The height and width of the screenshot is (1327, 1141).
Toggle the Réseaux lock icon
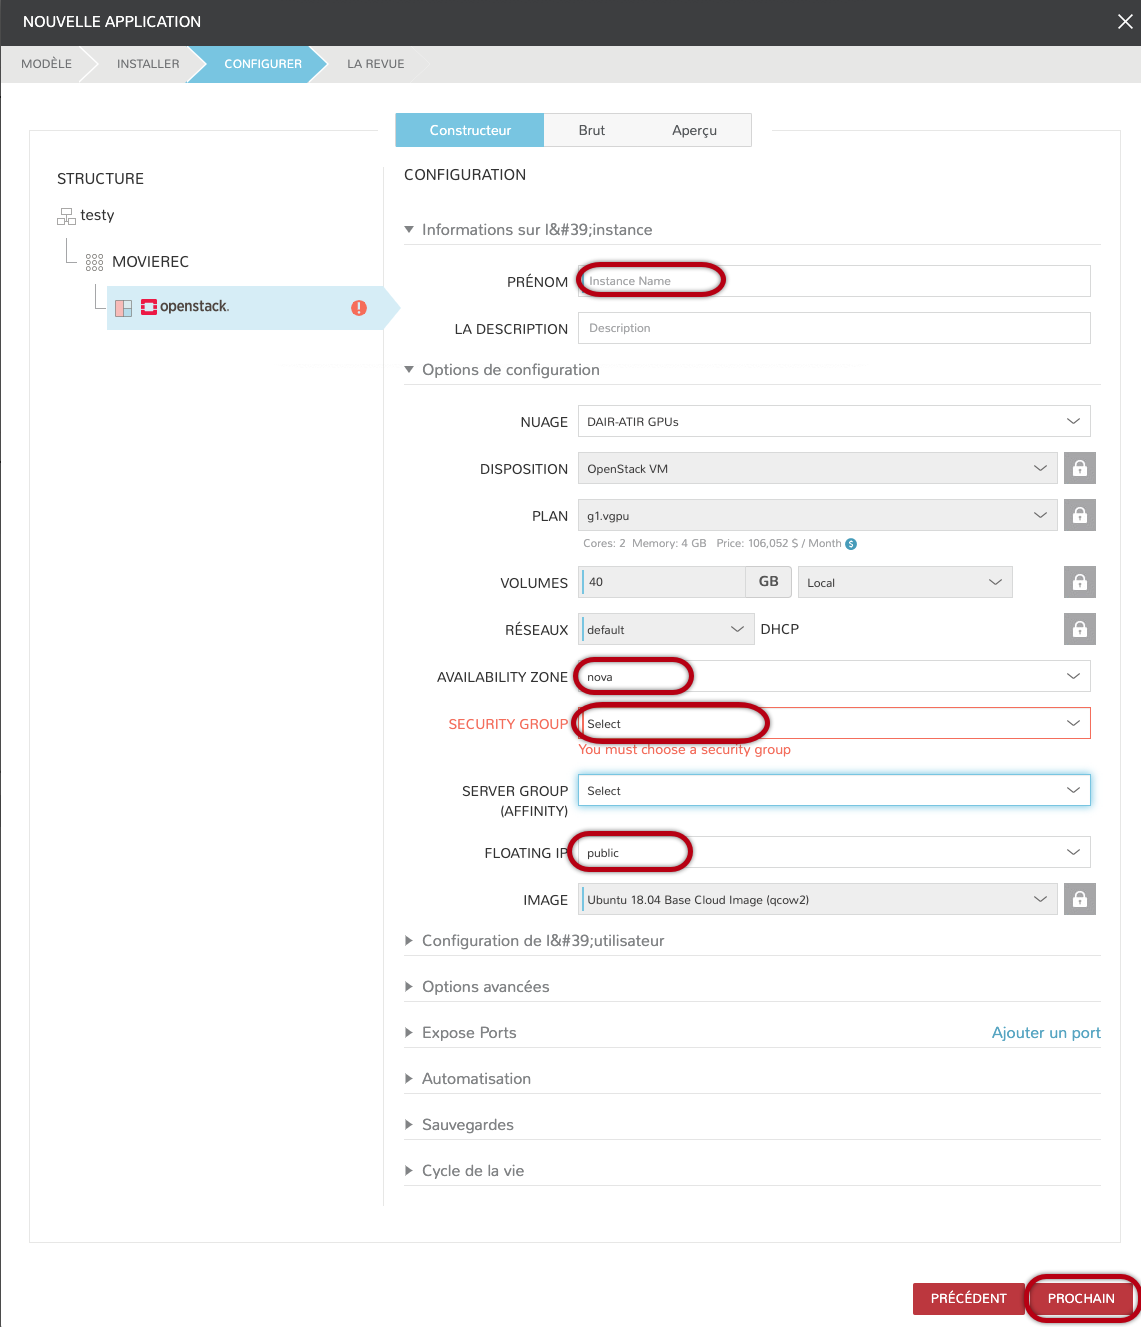1079,629
